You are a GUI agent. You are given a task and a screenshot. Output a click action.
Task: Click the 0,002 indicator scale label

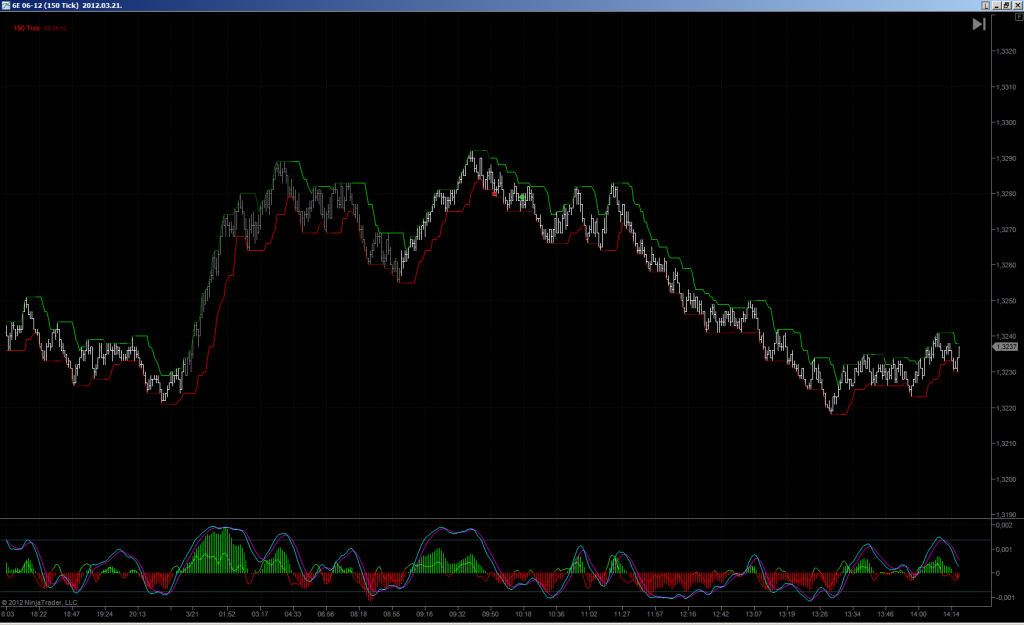point(1004,525)
